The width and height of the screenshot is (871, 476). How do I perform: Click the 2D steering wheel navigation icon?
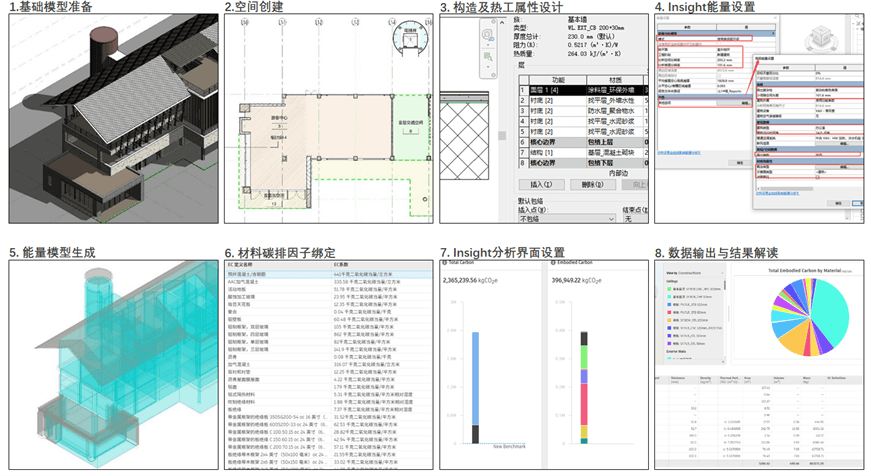pos(487,35)
